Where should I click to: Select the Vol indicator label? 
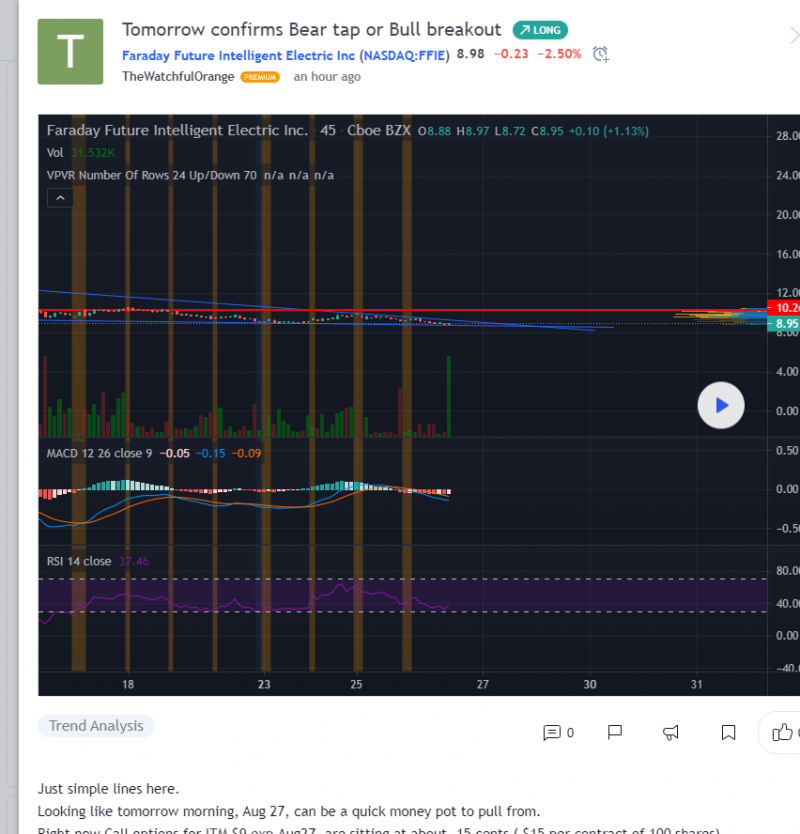(56, 153)
